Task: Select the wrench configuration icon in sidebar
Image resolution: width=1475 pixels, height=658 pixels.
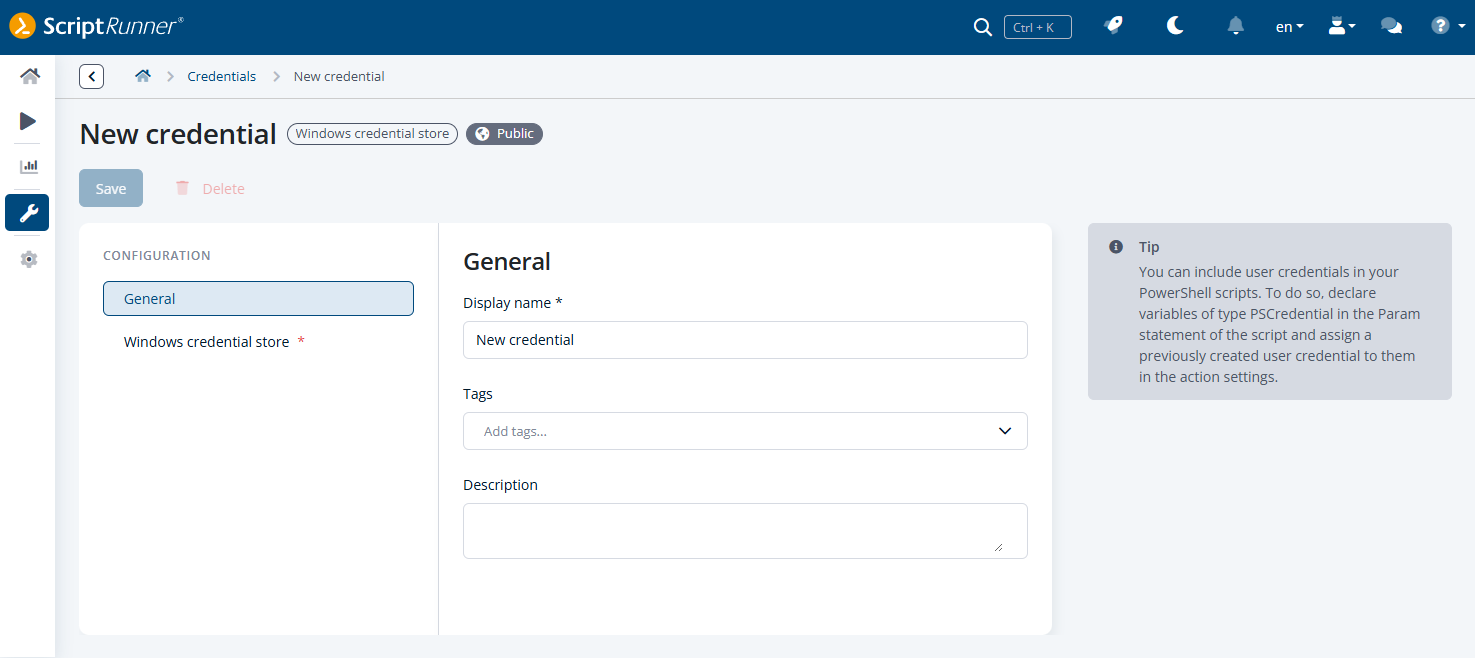Action: pos(27,212)
